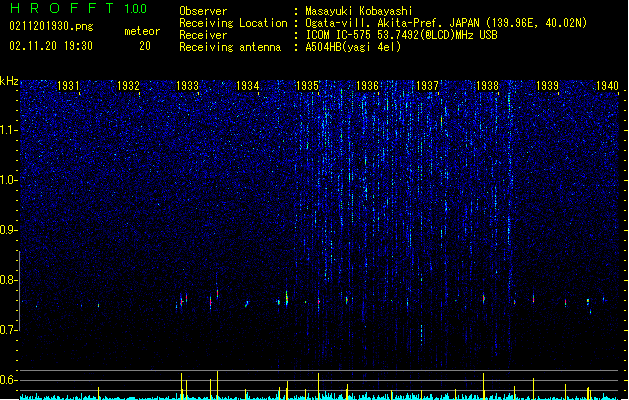Click the Receiver label
This screenshot has height=400, width=629.
pos(203,35)
